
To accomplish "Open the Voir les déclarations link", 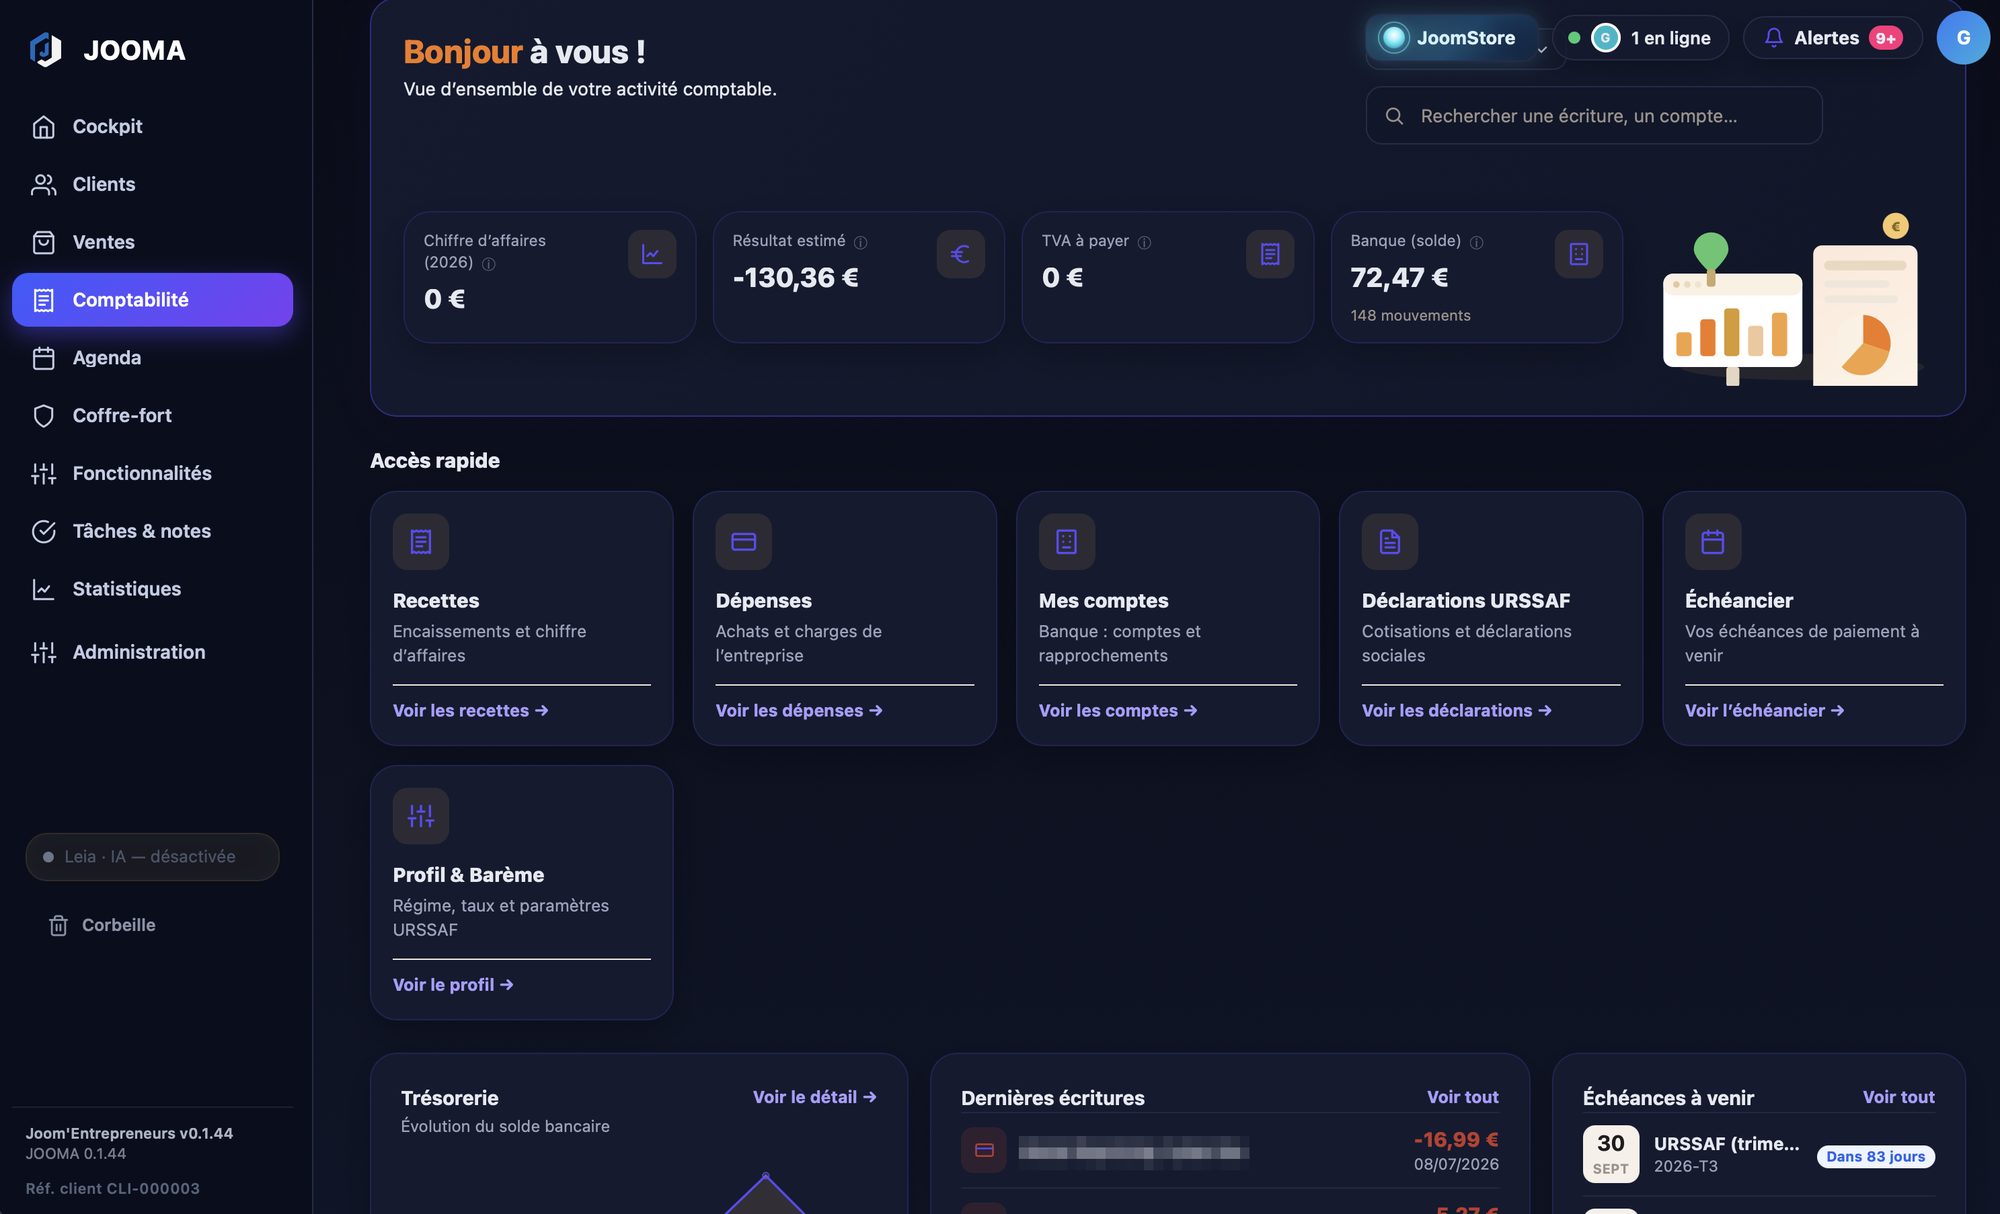I will [1456, 711].
